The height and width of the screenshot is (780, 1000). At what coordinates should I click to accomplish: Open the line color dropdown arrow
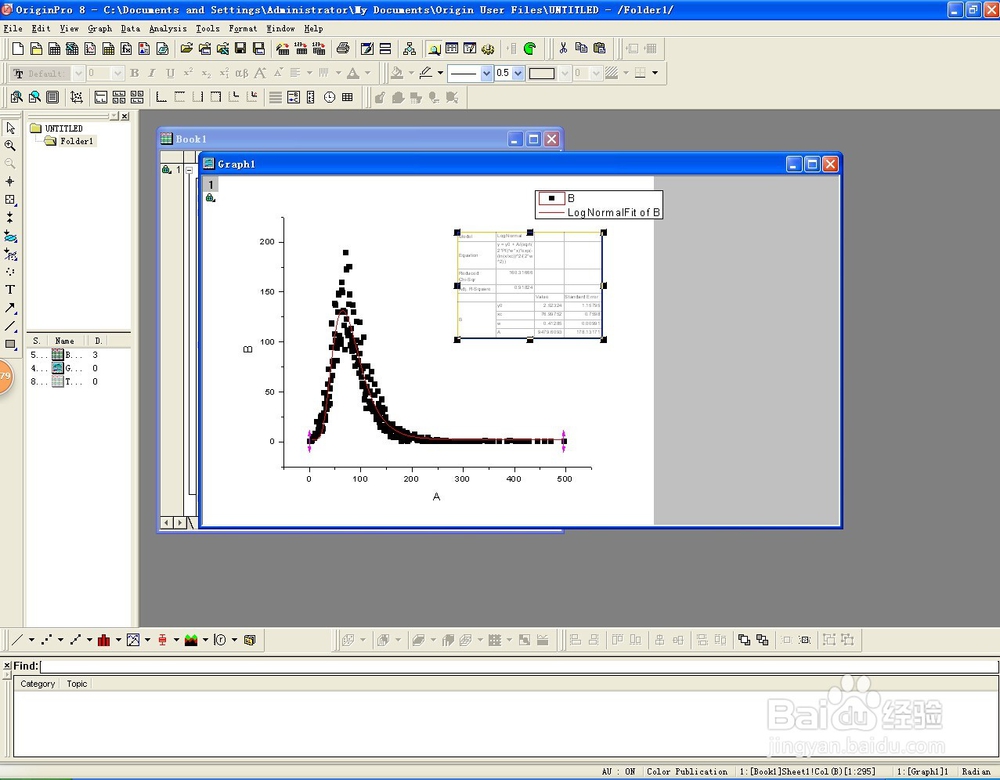441,73
